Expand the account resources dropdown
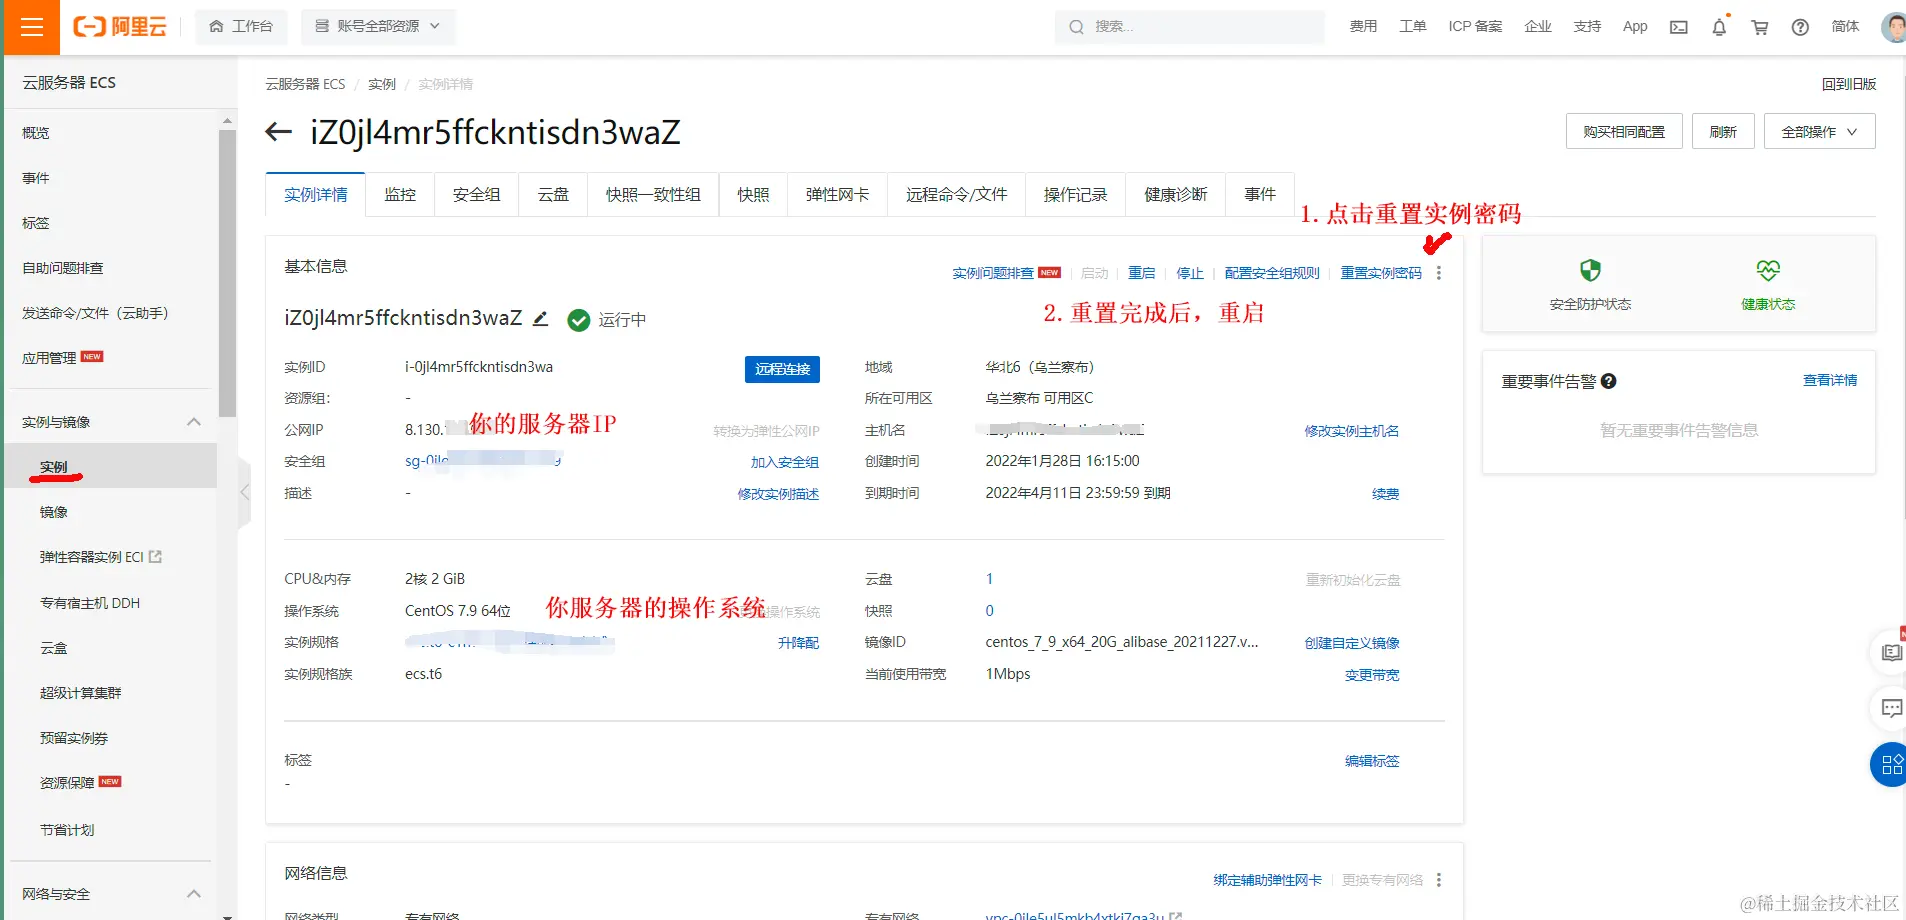Image resolution: width=1906 pixels, height=920 pixels. [378, 27]
